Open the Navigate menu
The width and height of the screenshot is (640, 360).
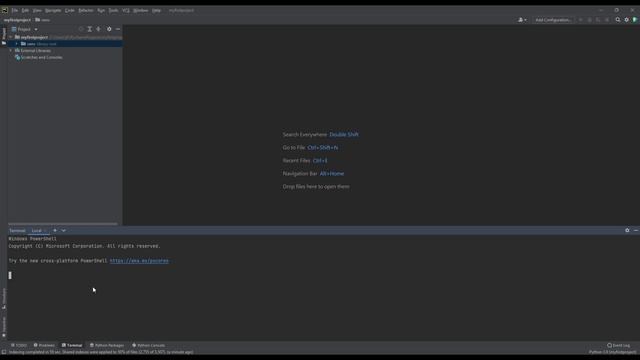[53, 10]
